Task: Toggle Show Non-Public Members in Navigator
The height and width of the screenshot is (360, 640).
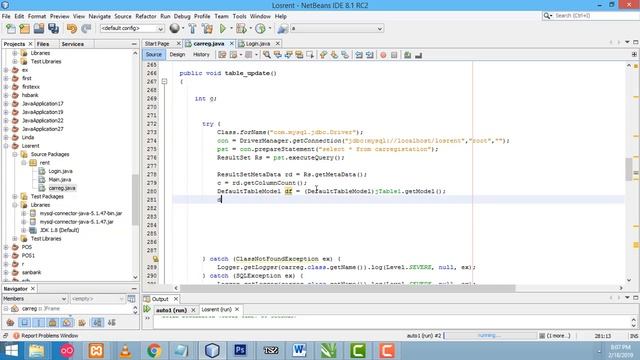Action: click(x=53, y=323)
